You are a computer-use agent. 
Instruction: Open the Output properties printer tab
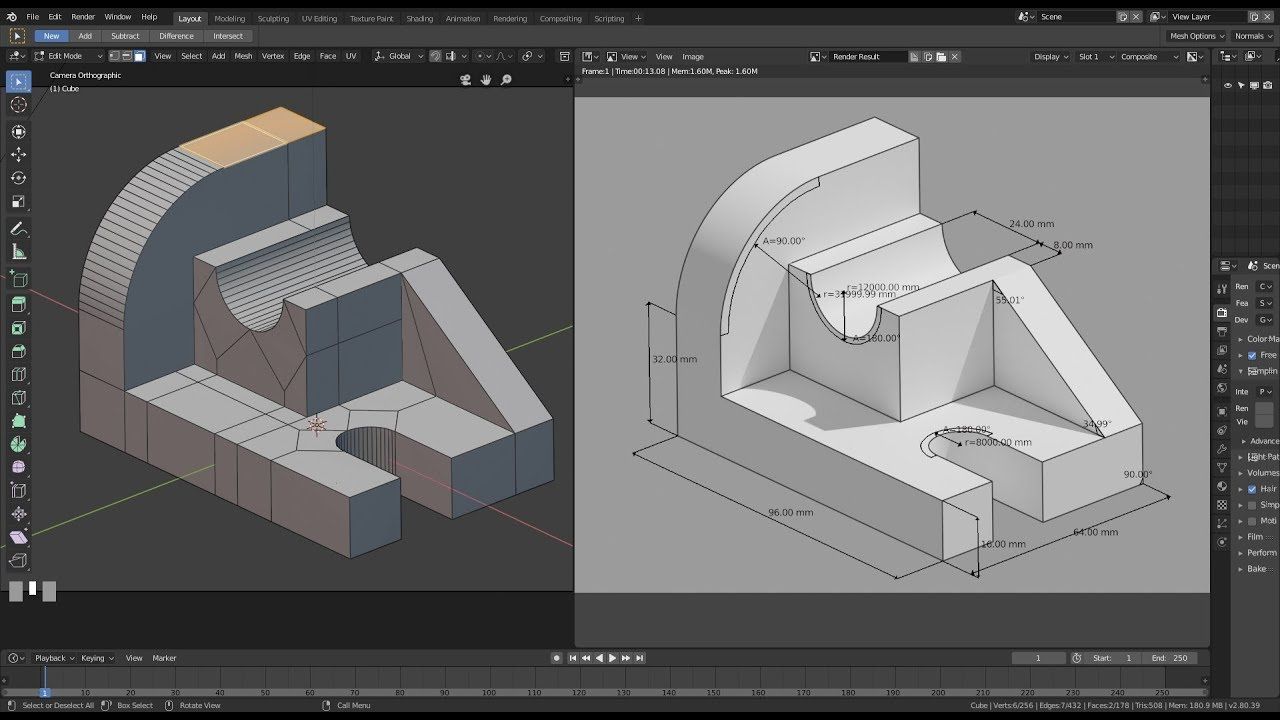point(1222,331)
